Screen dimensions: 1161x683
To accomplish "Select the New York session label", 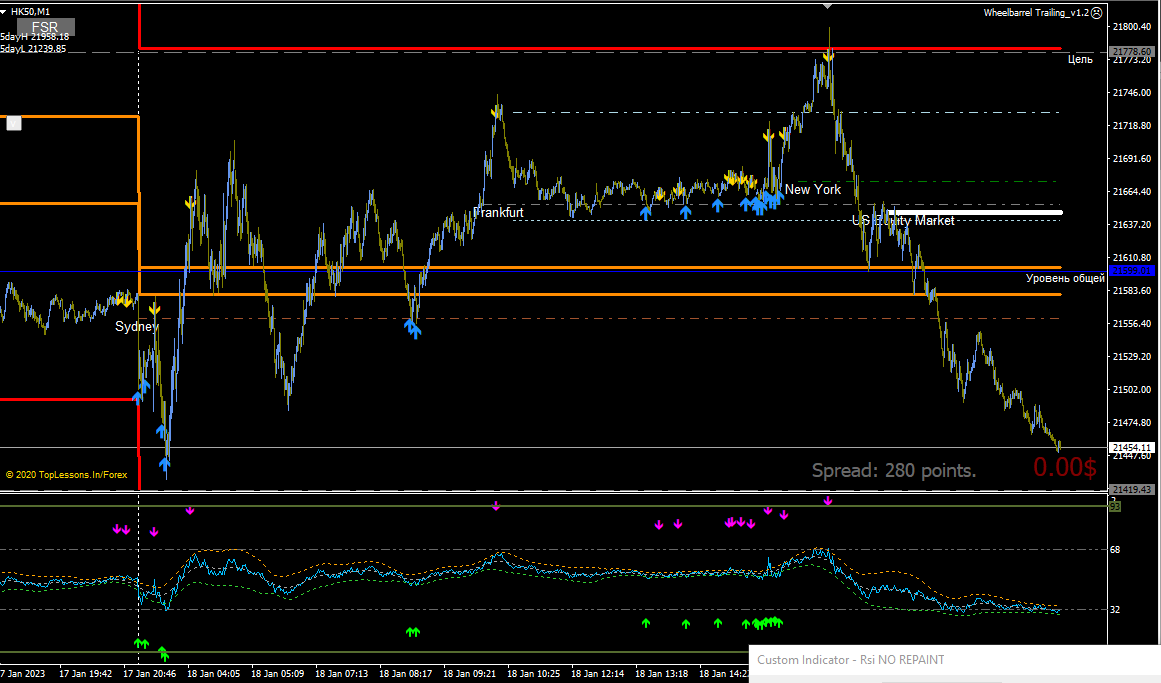I will pyautogui.click(x=812, y=190).
